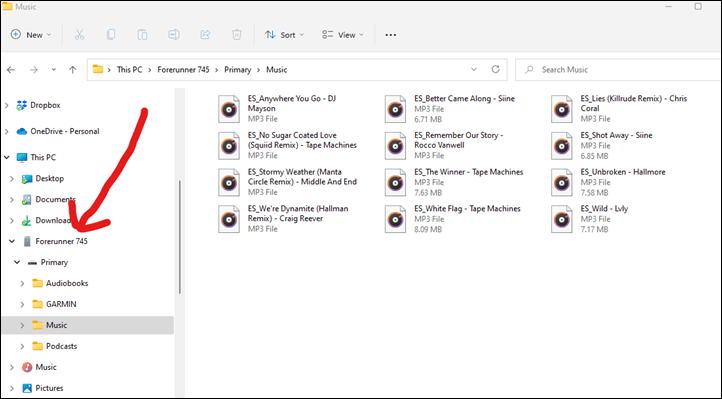The height and width of the screenshot is (399, 722).
Task: Select ES_Shot Away file icon
Action: click(x=562, y=146)
